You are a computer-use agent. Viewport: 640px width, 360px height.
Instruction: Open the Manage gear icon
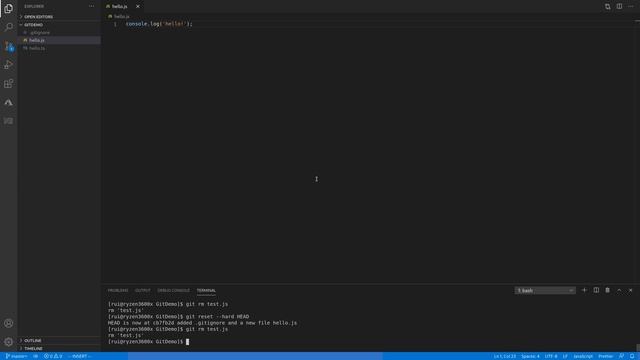[8, 342]
